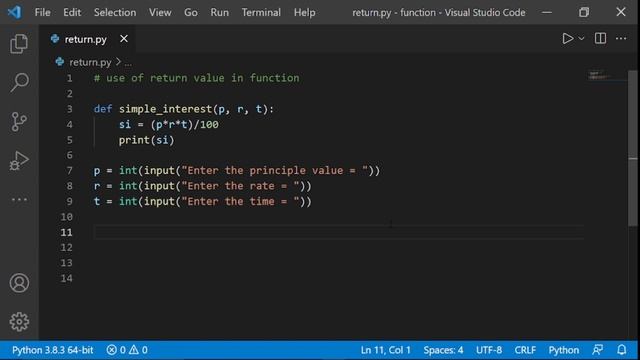Open the Edit menu
Screen dimensions: 640x360
[72, 12]
